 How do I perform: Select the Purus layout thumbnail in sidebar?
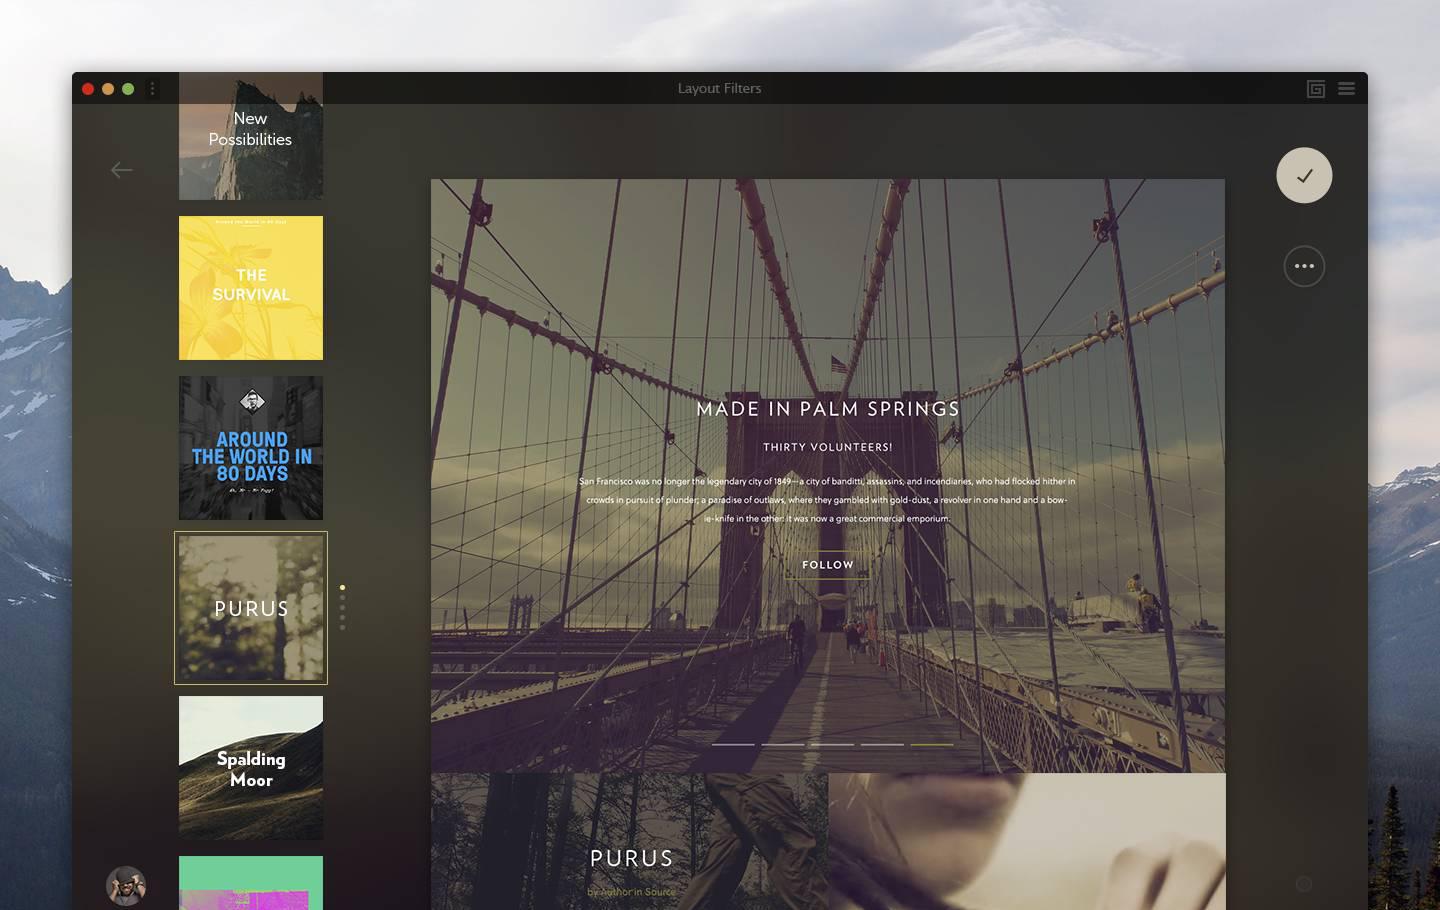pos(251,608)
